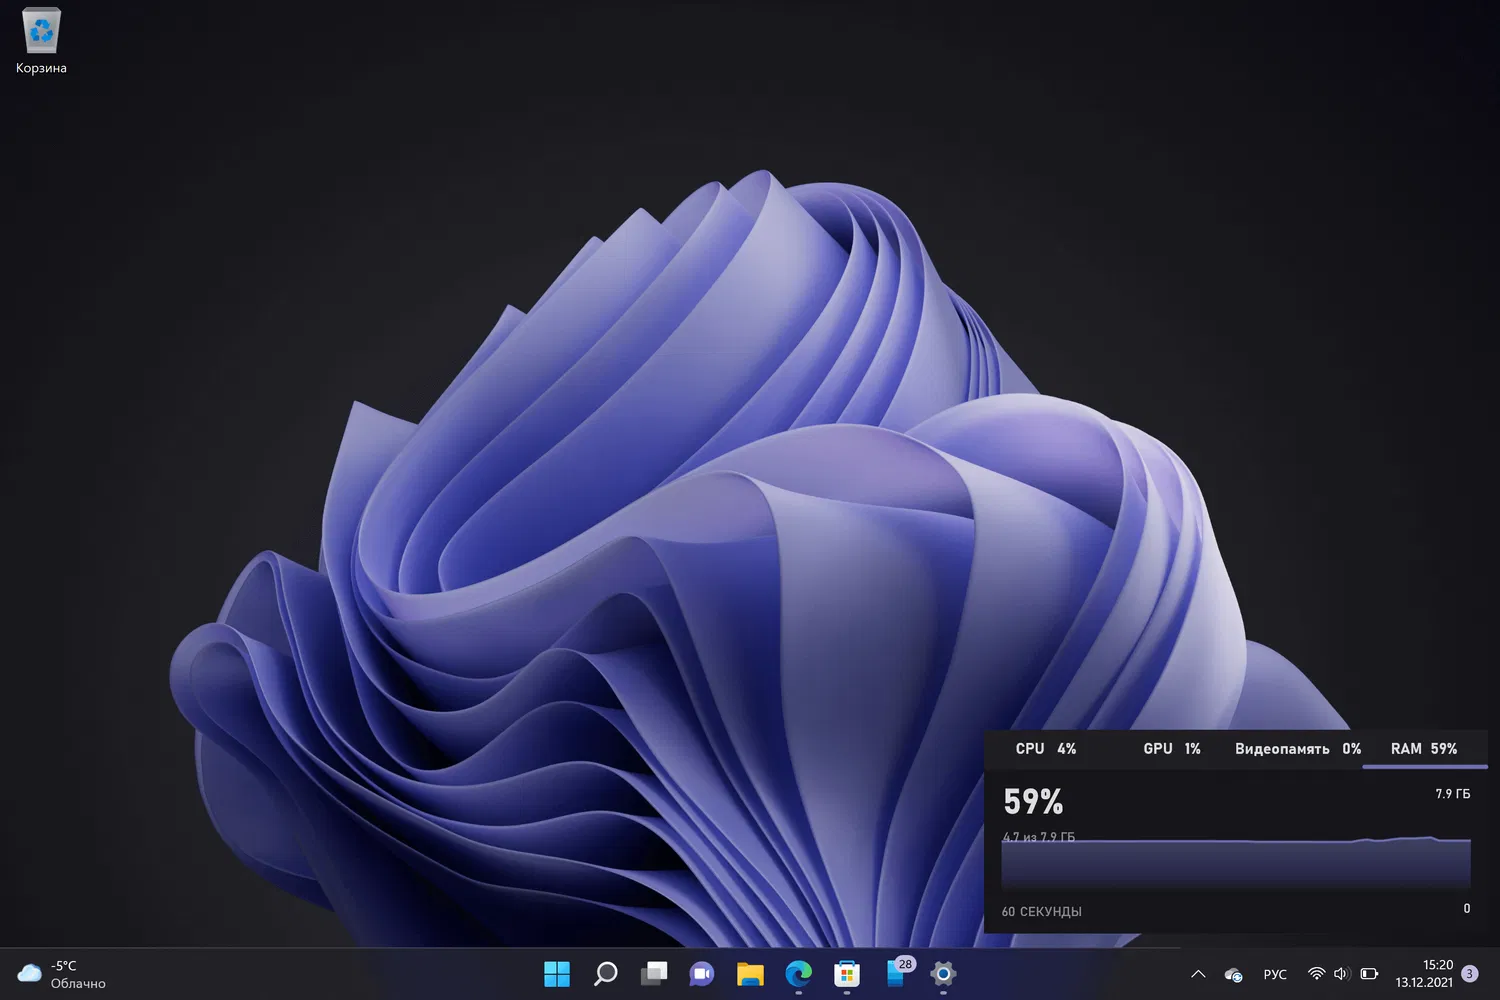Open Microsoft Store from the taskbar

coord(847,973)
